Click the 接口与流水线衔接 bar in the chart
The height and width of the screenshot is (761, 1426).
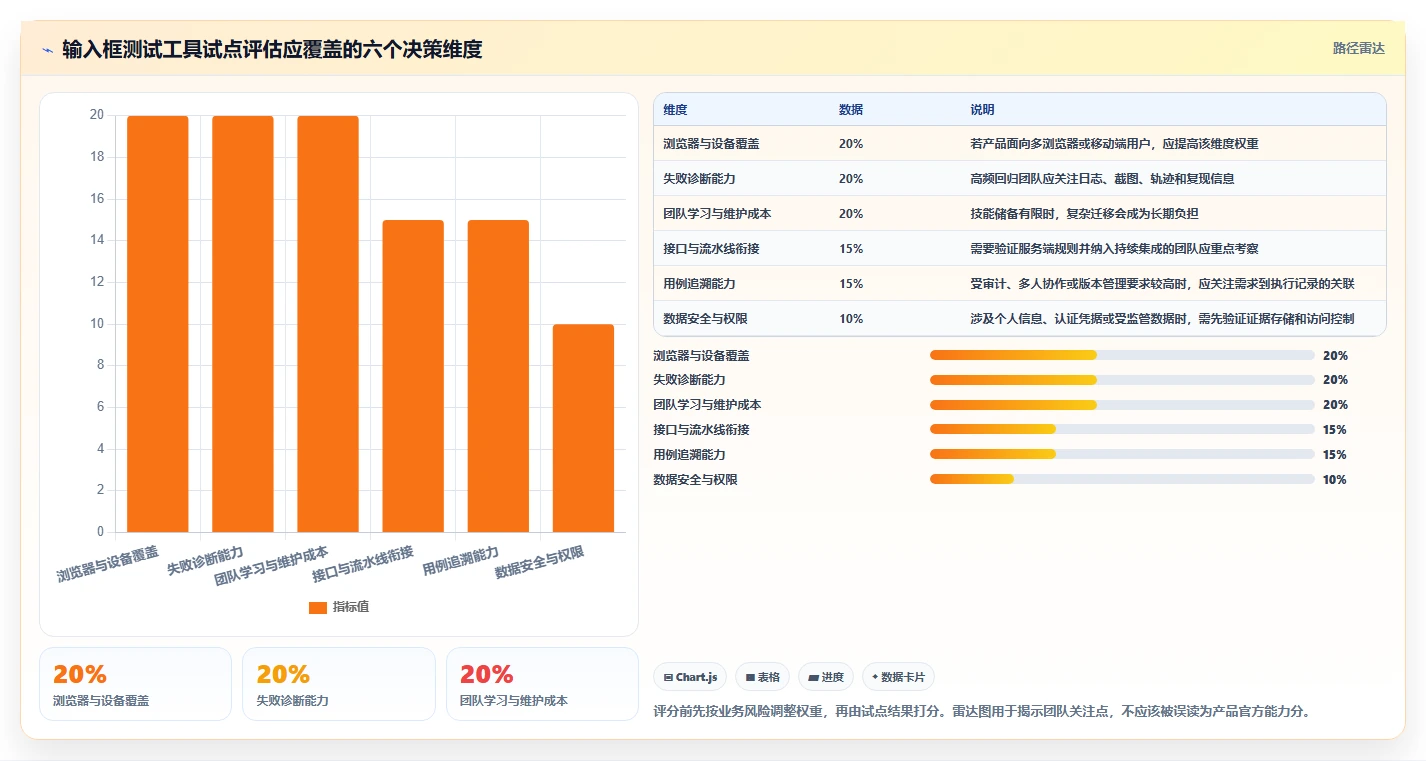[413, 376]
